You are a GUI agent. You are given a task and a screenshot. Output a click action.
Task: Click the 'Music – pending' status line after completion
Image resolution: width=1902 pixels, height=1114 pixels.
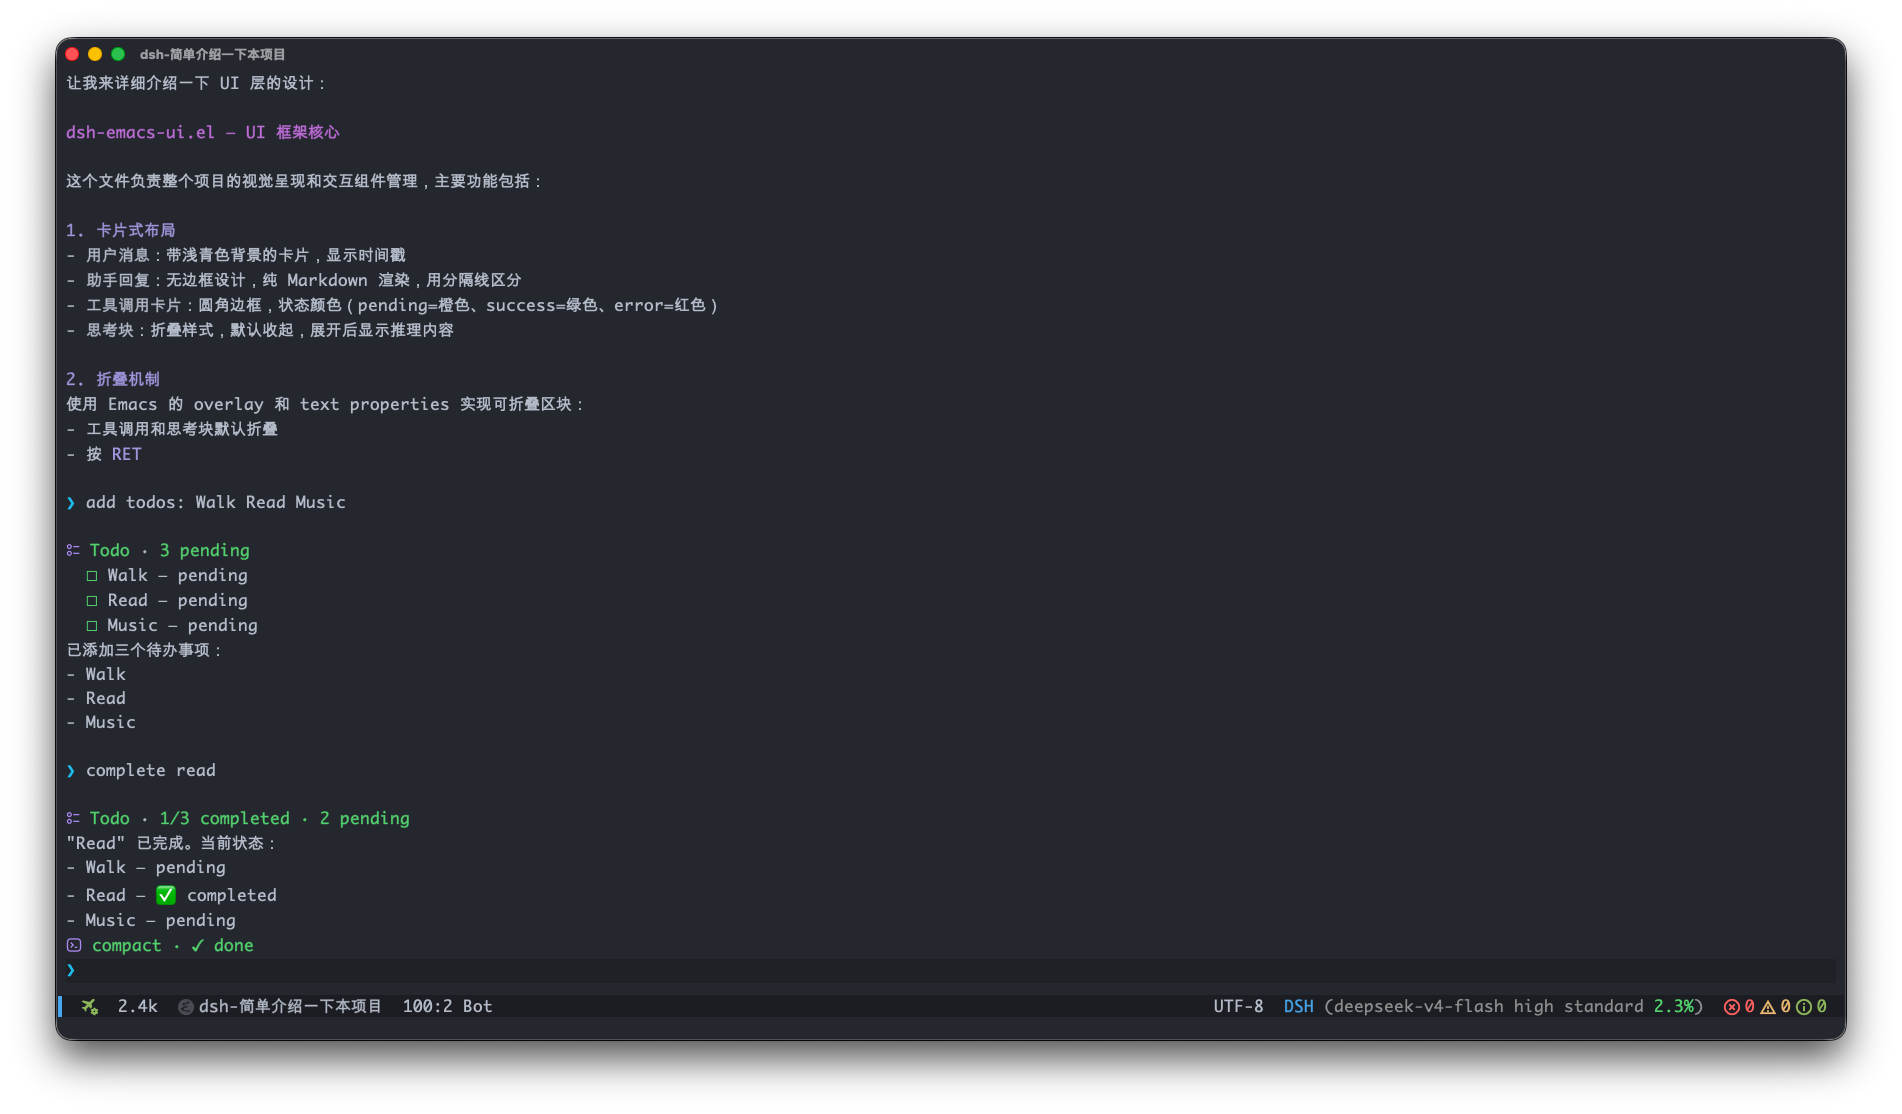click(151, 920)
